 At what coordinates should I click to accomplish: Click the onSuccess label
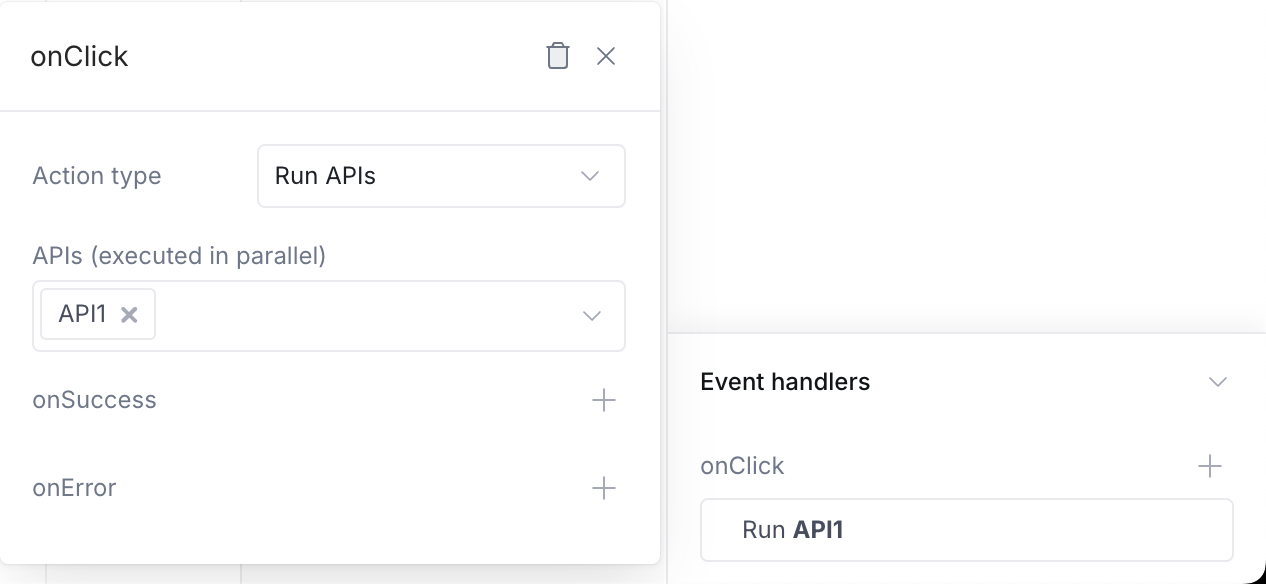point(95,400)
